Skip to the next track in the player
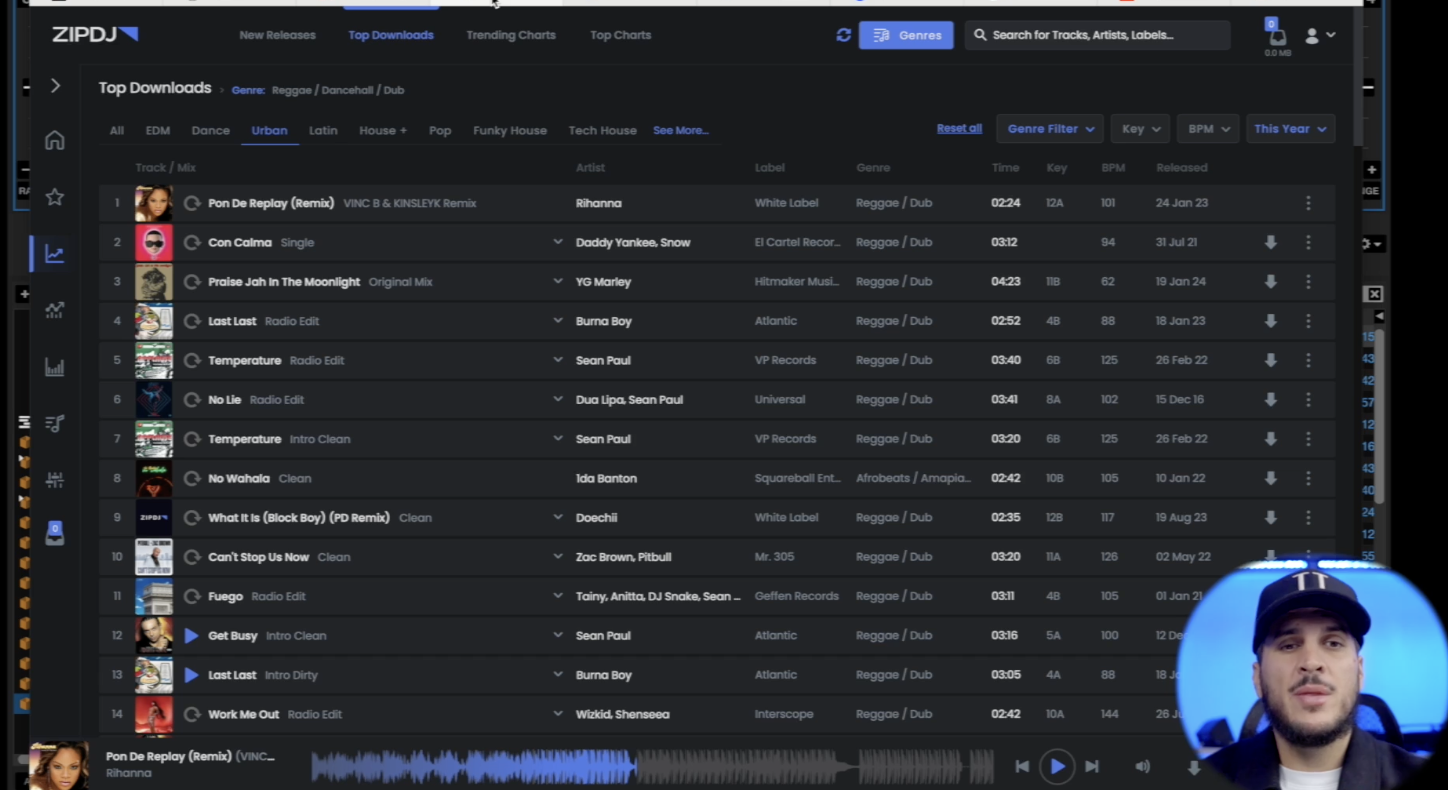The height and width of the screenshot is (790, 1448). [x=1092, y=766]
